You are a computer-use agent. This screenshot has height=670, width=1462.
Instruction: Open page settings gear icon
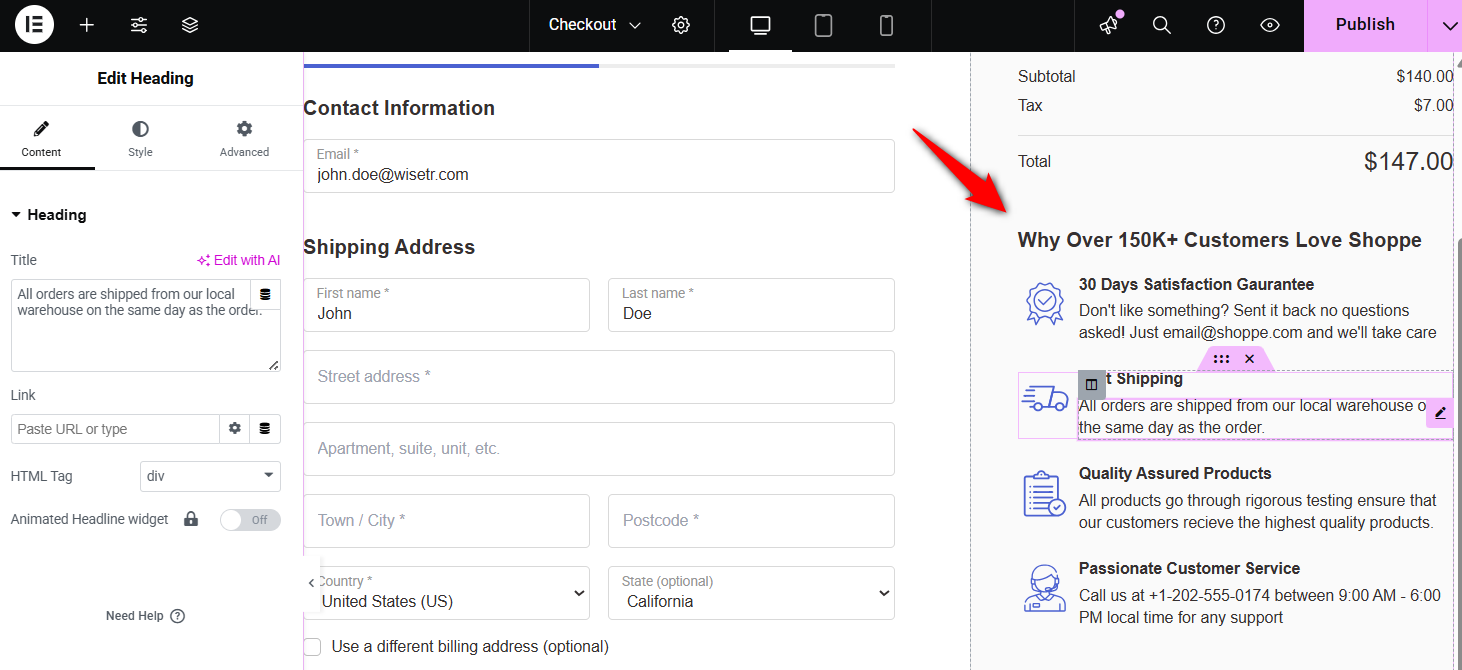click(x=681, y=25)
